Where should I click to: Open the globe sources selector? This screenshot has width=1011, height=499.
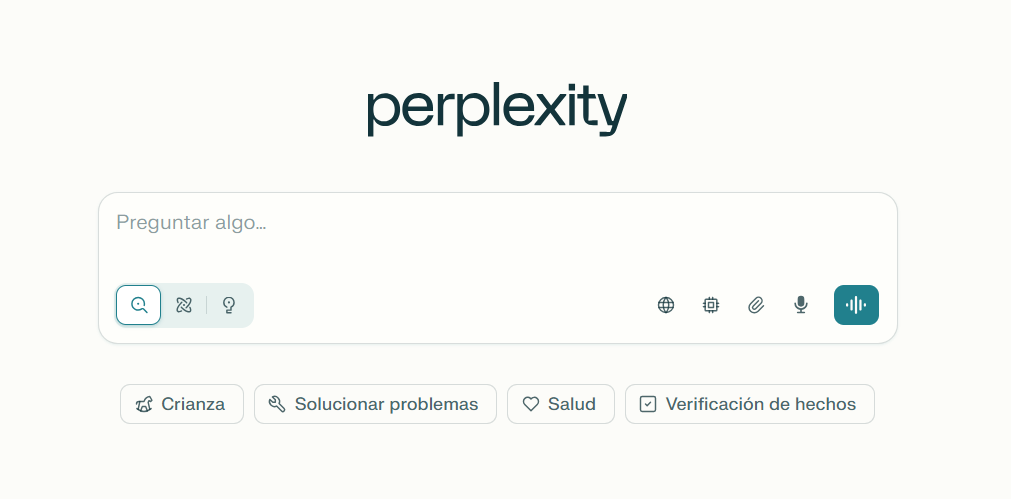pyautogui.click(x=666, y=305)
